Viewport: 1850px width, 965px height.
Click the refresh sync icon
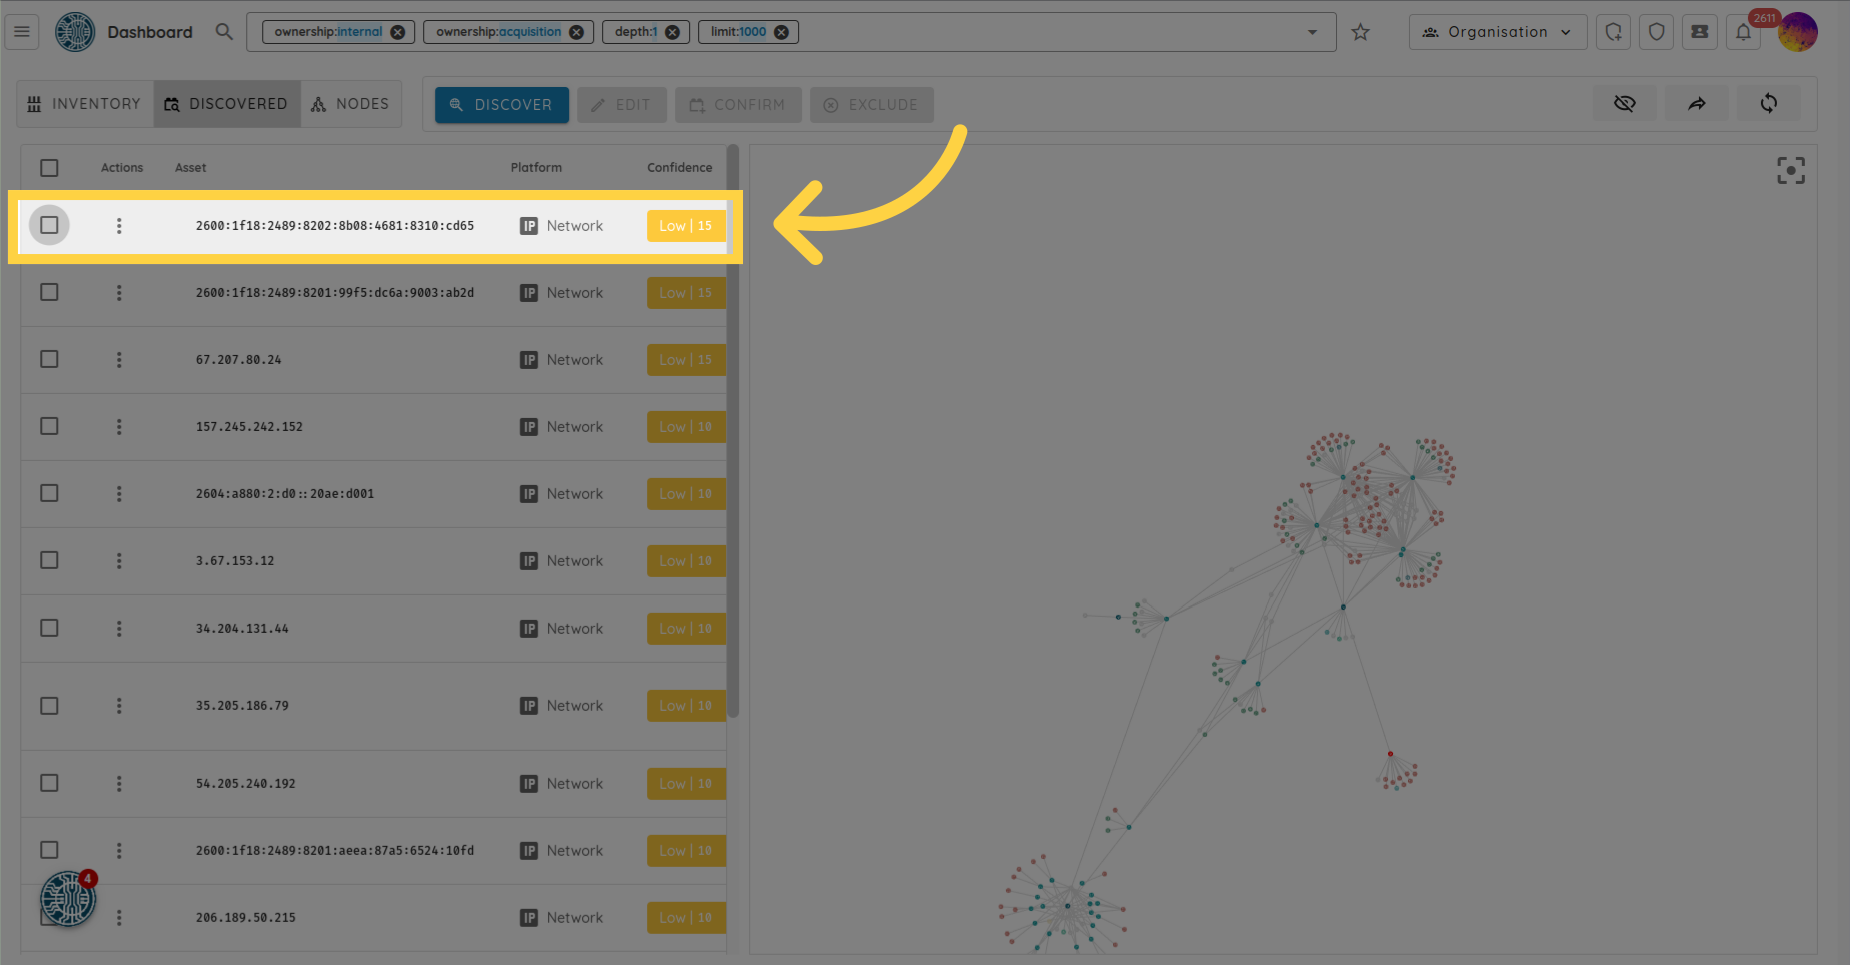1768,104
